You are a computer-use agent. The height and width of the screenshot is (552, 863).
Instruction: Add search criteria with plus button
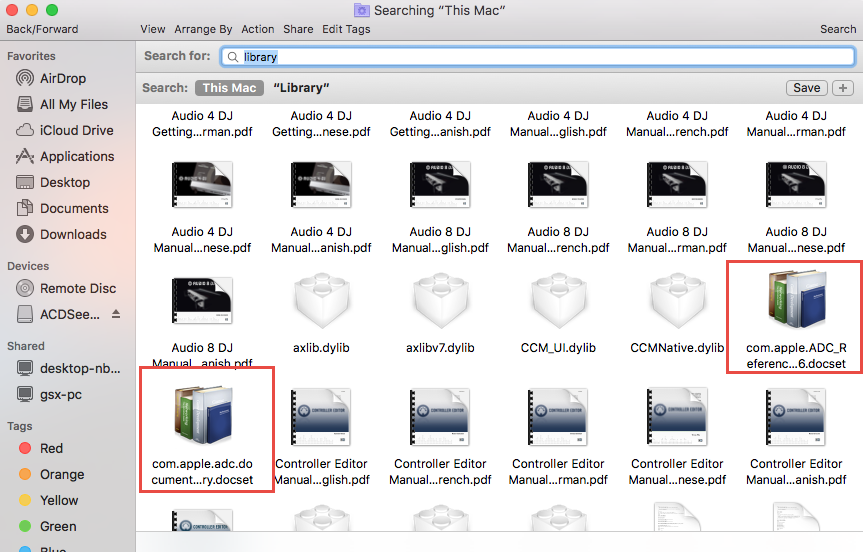pos(843,88)
